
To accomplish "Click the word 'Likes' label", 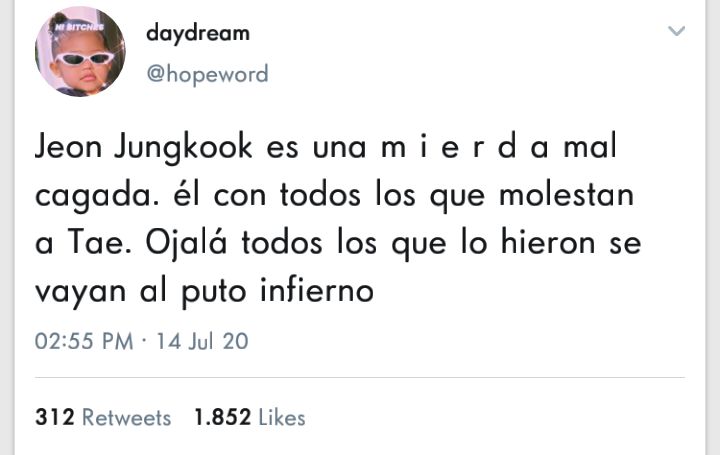I will coord(282,417).
